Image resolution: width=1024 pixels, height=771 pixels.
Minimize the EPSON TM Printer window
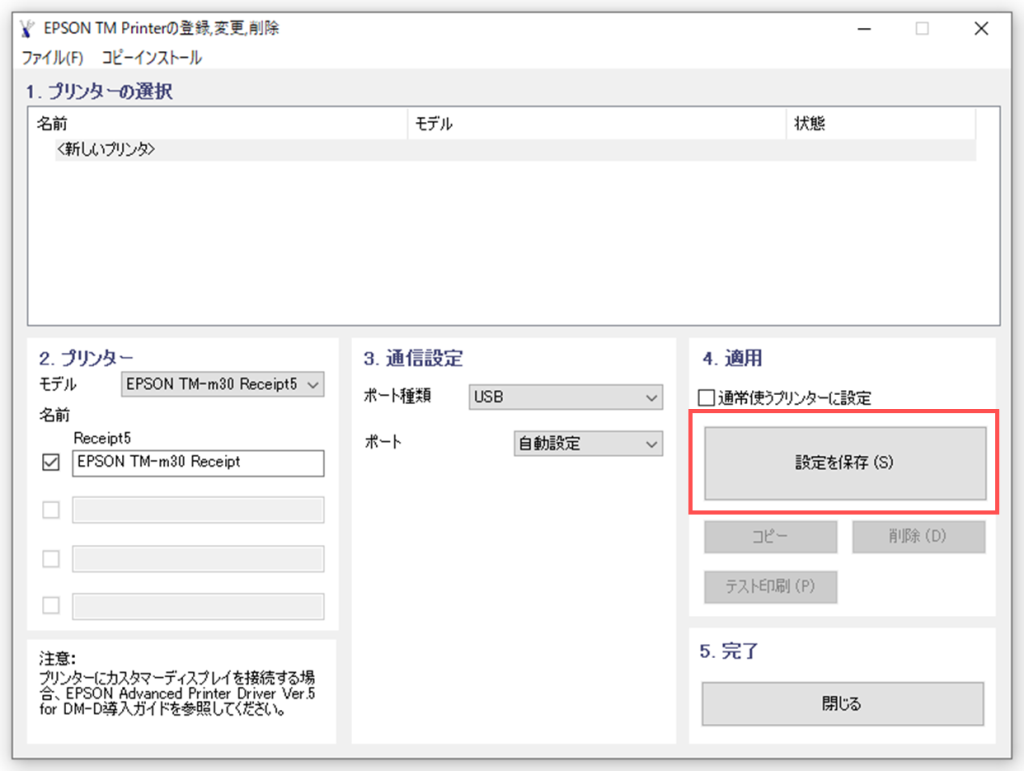(865, 29)
